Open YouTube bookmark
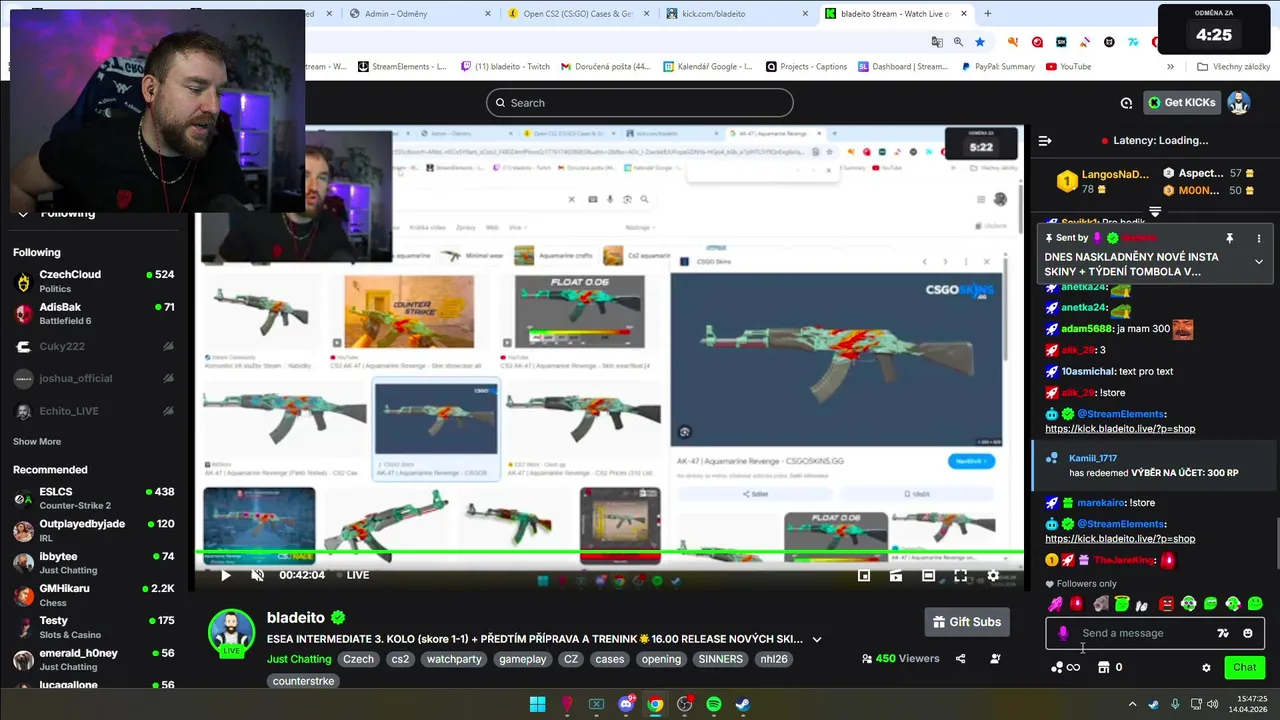Viewport: 1280px width, 720px height. tap(1068, 67)
